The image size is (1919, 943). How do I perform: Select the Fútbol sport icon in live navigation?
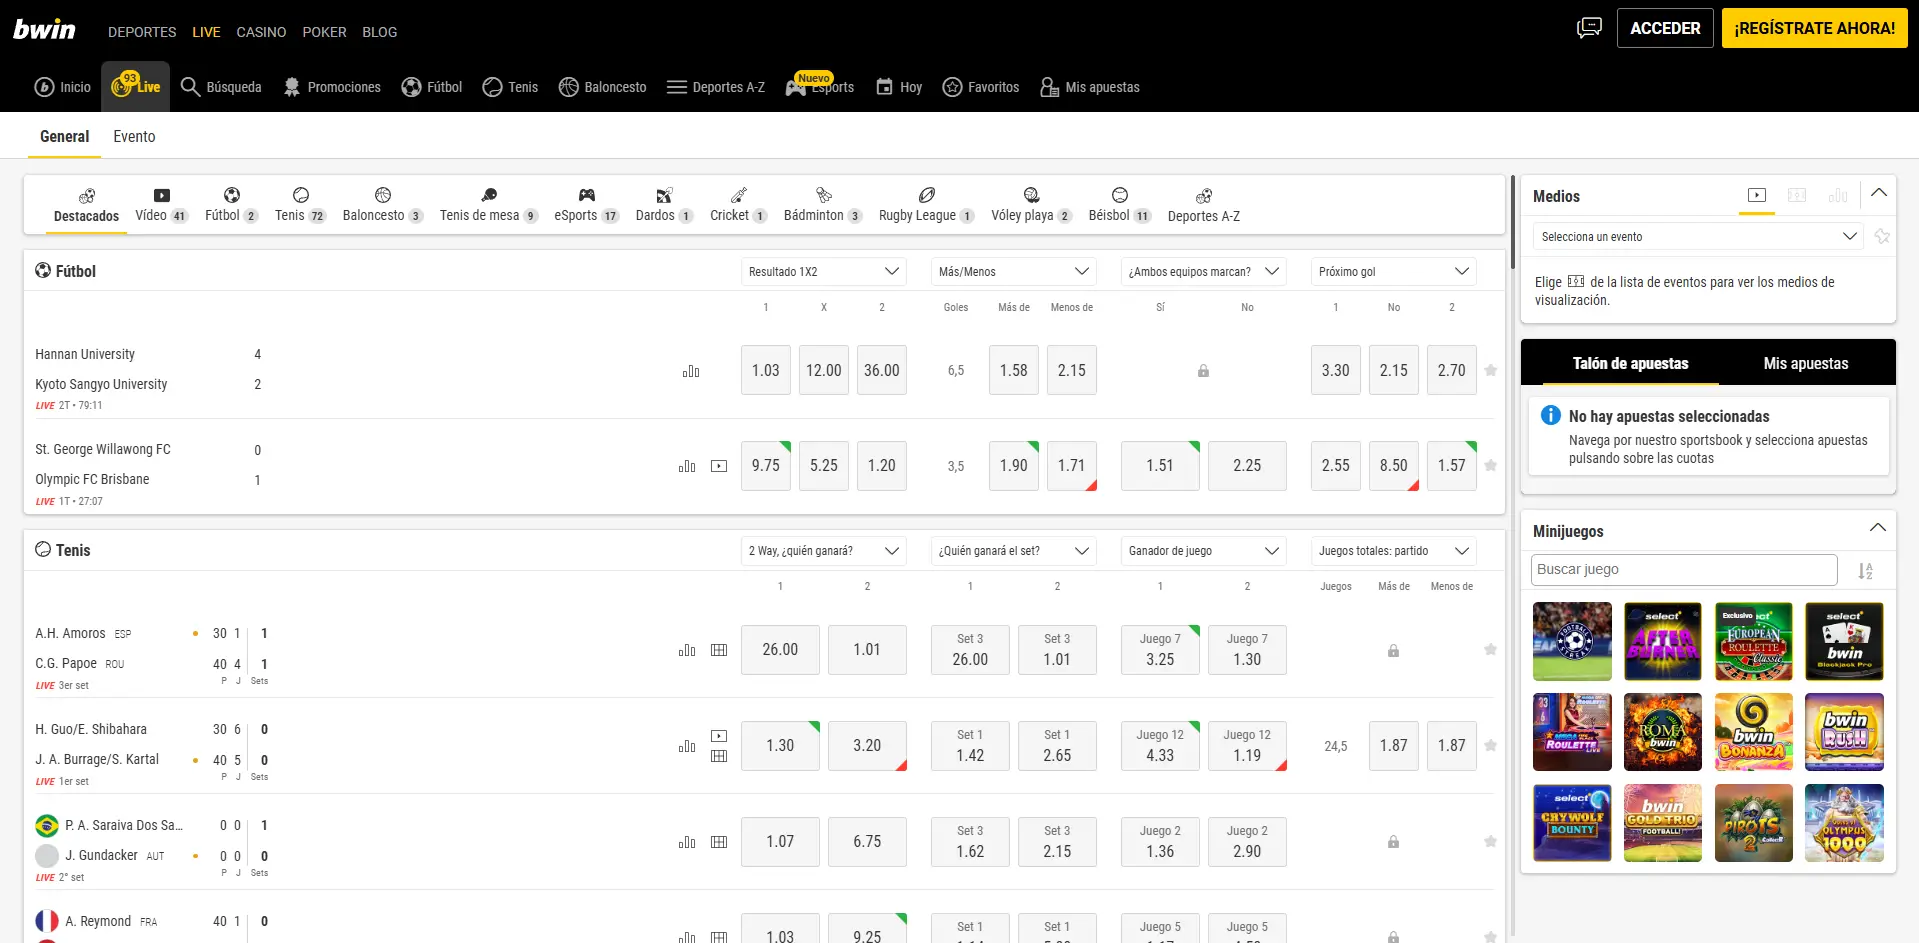(411, 87)
